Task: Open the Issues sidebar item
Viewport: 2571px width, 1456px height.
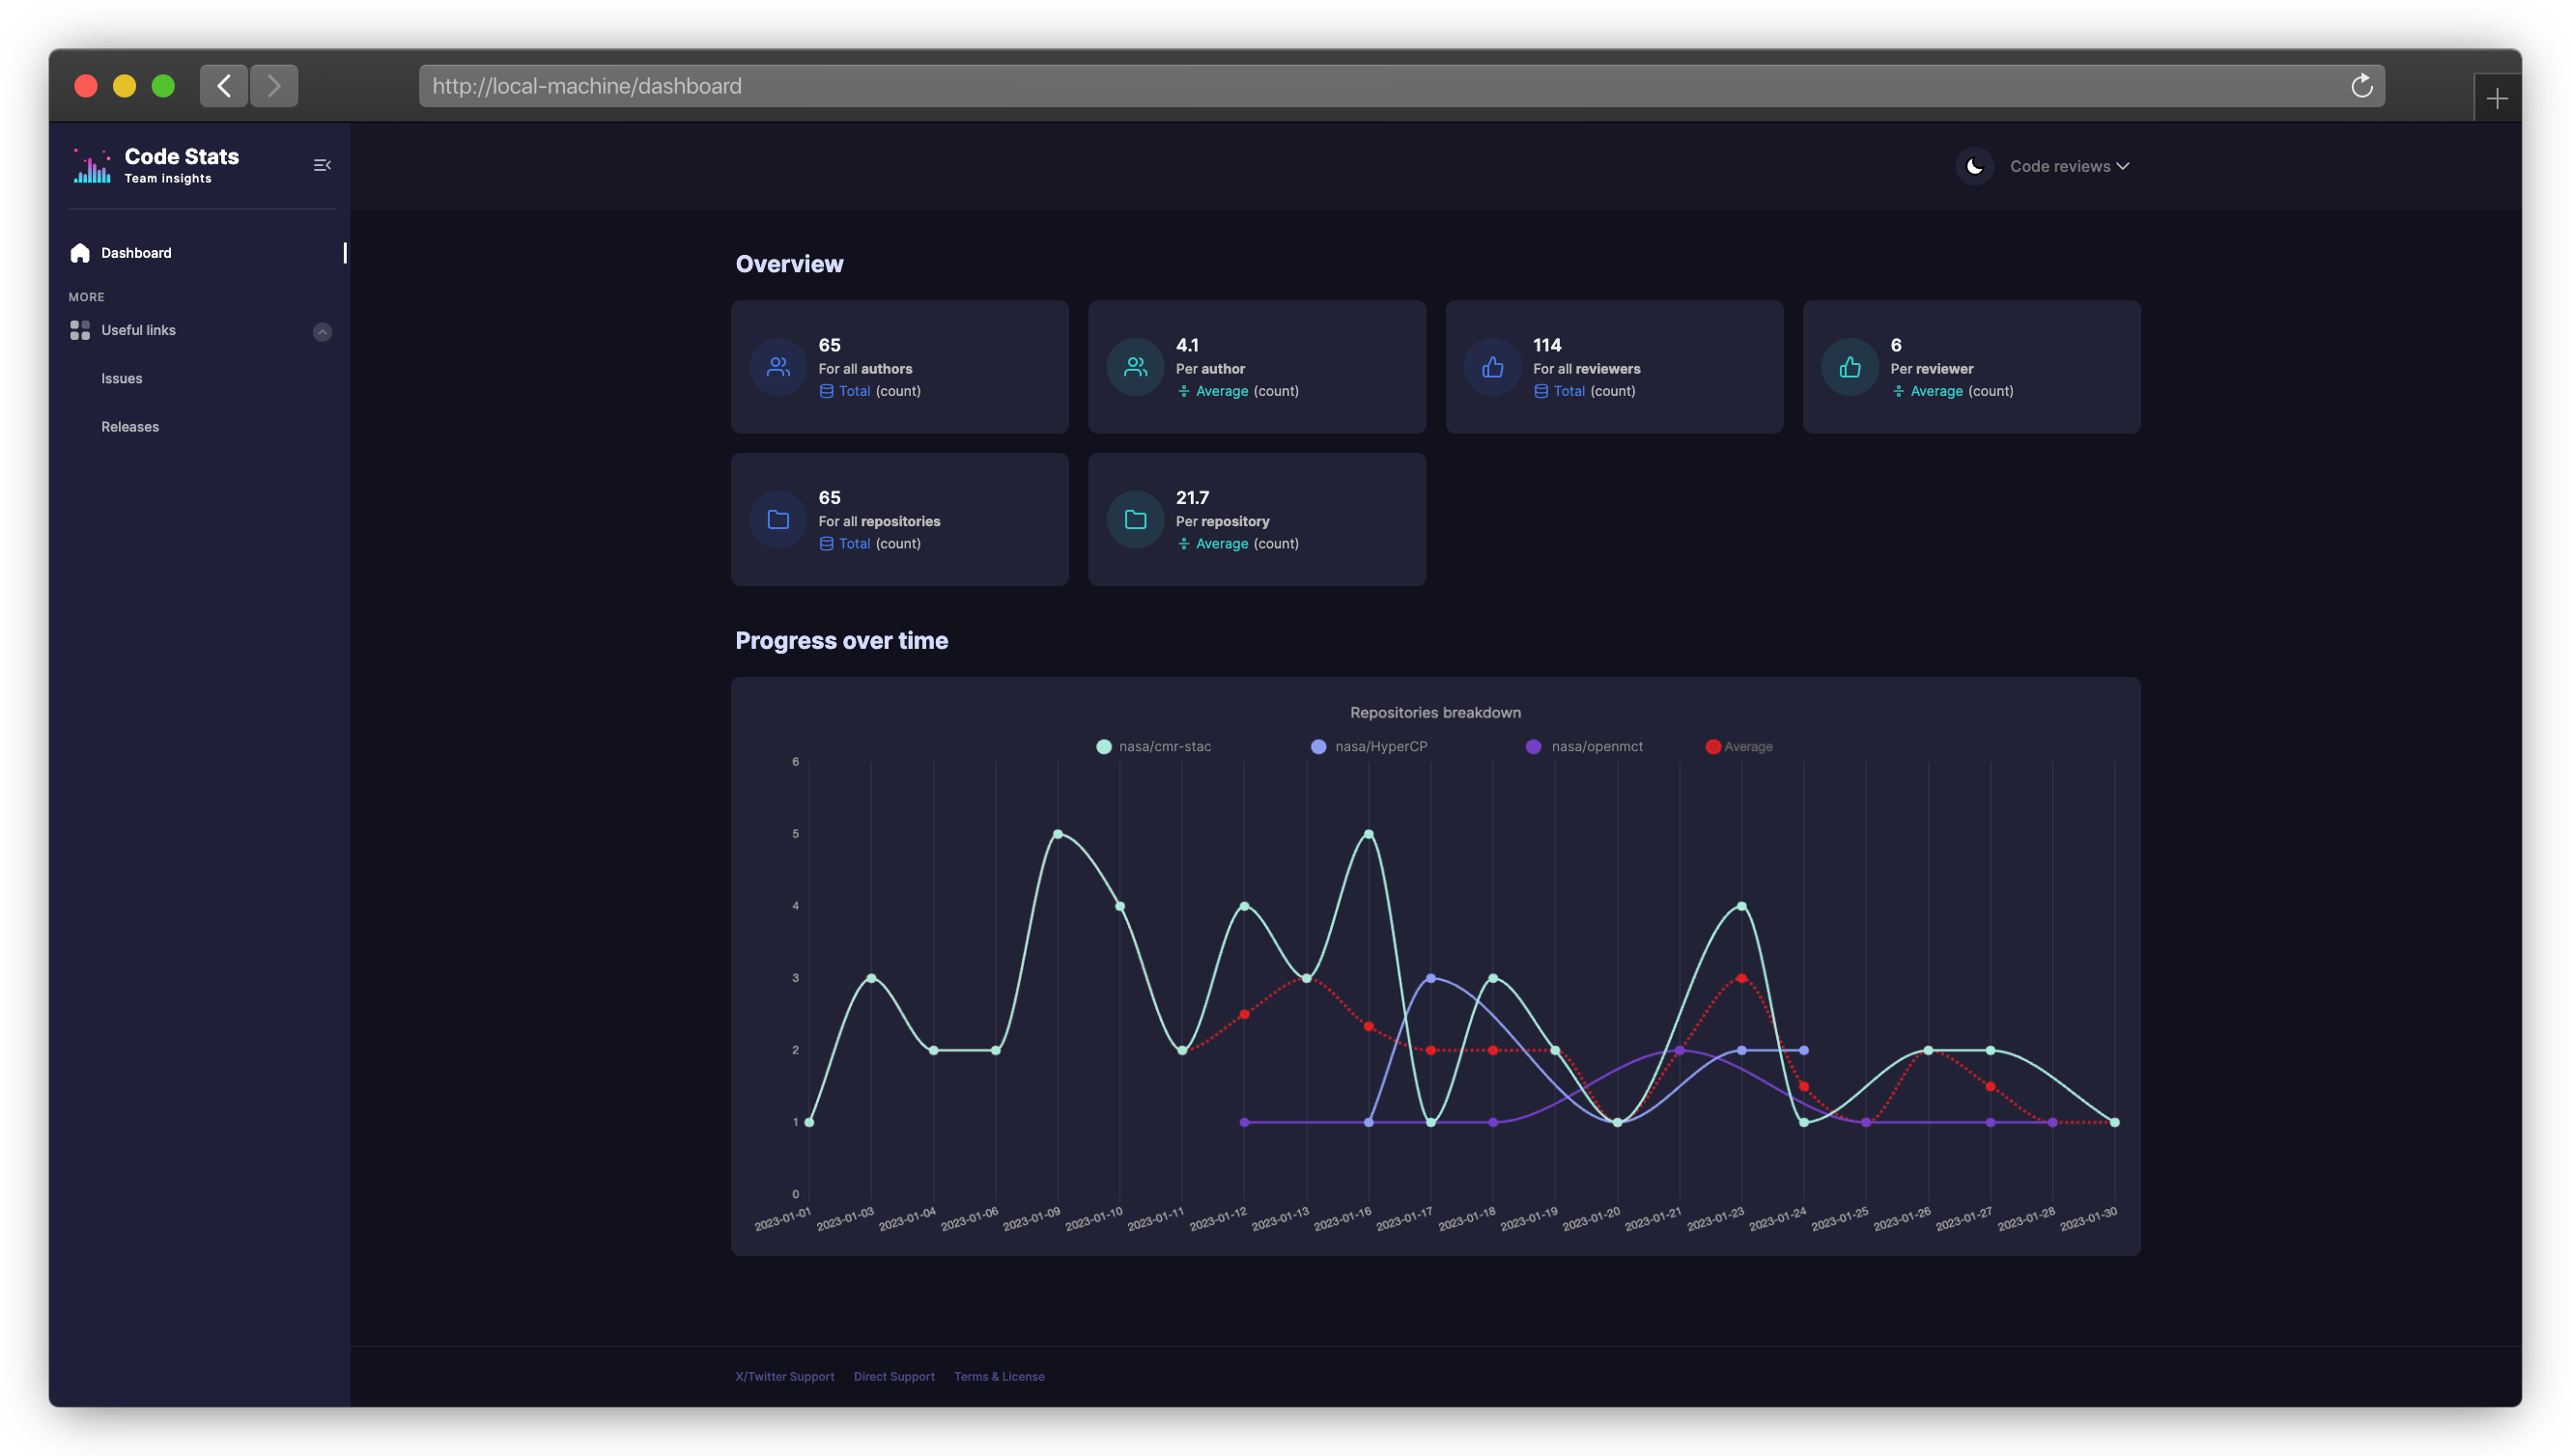Action: pyautogui.click(x=122, y=379)
